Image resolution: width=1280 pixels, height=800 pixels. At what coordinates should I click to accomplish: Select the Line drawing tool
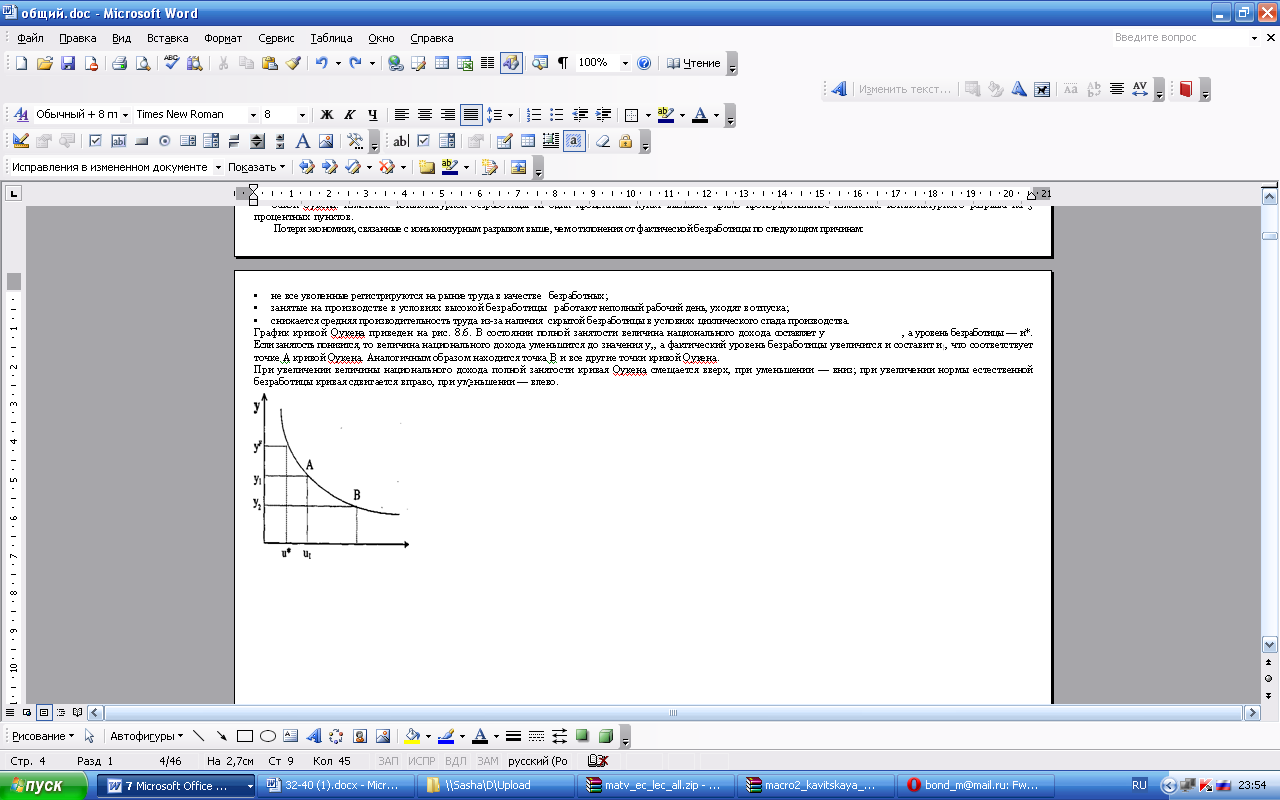click(x=198, y=736)
